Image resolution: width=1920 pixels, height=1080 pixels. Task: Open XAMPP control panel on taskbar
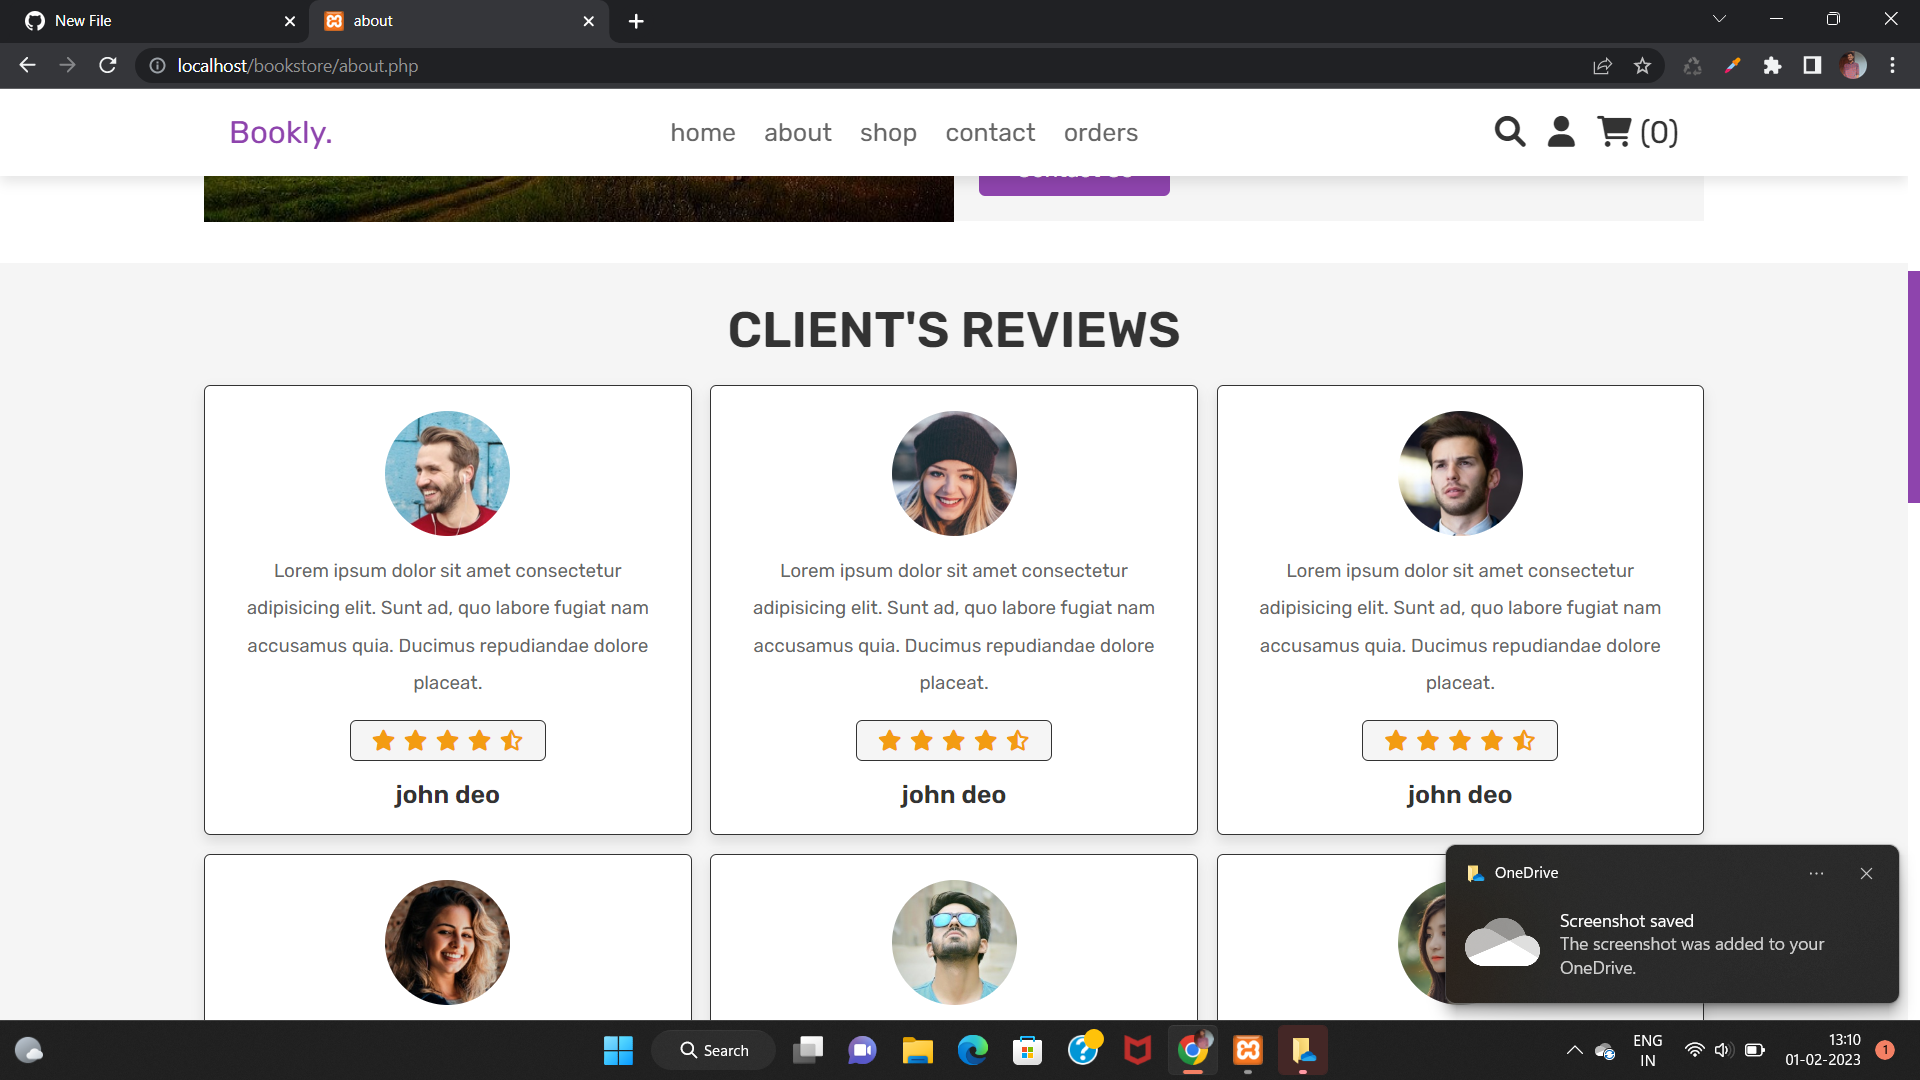pyautogui.click(x=1248, y=1050)
